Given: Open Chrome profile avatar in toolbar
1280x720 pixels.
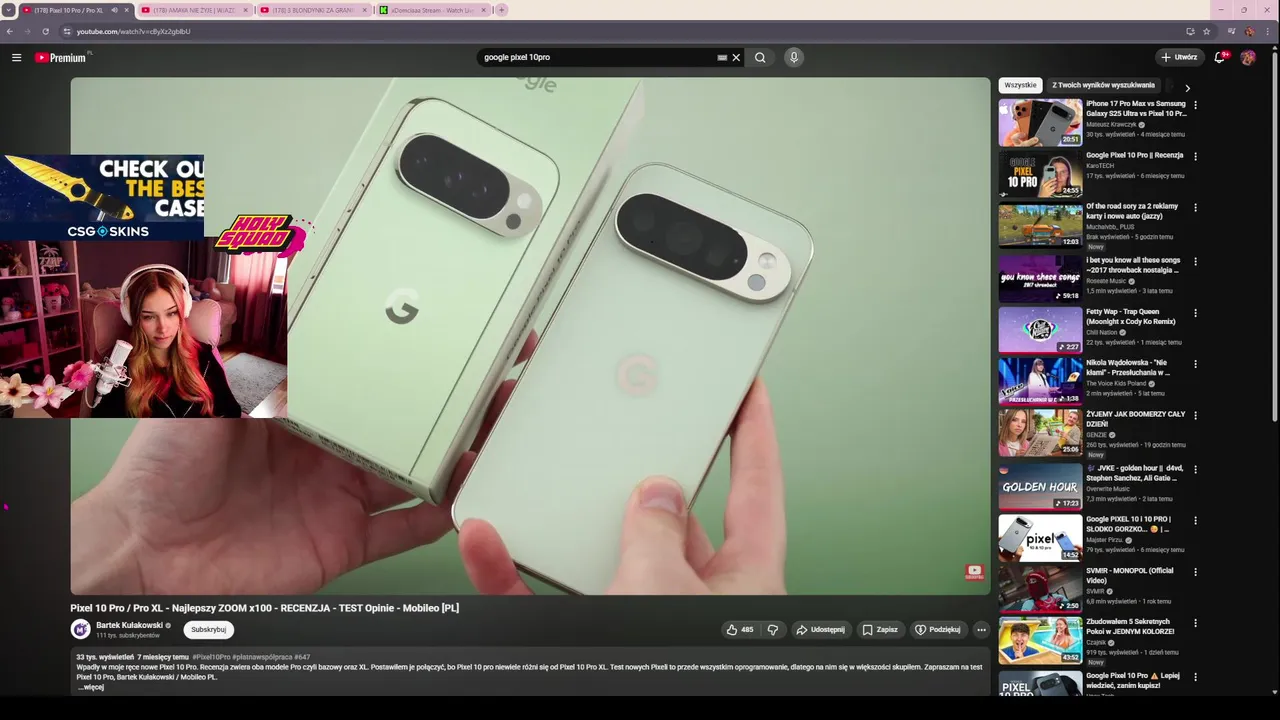Looking at the screenshot, I should click(x=1250, y=31).
